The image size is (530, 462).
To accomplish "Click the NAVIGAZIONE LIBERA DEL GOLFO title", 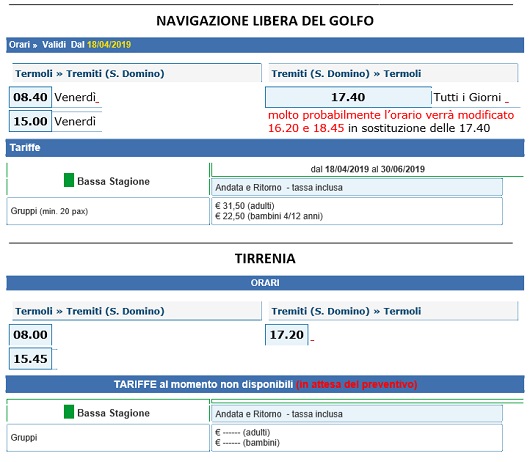I will coord(265,21).
